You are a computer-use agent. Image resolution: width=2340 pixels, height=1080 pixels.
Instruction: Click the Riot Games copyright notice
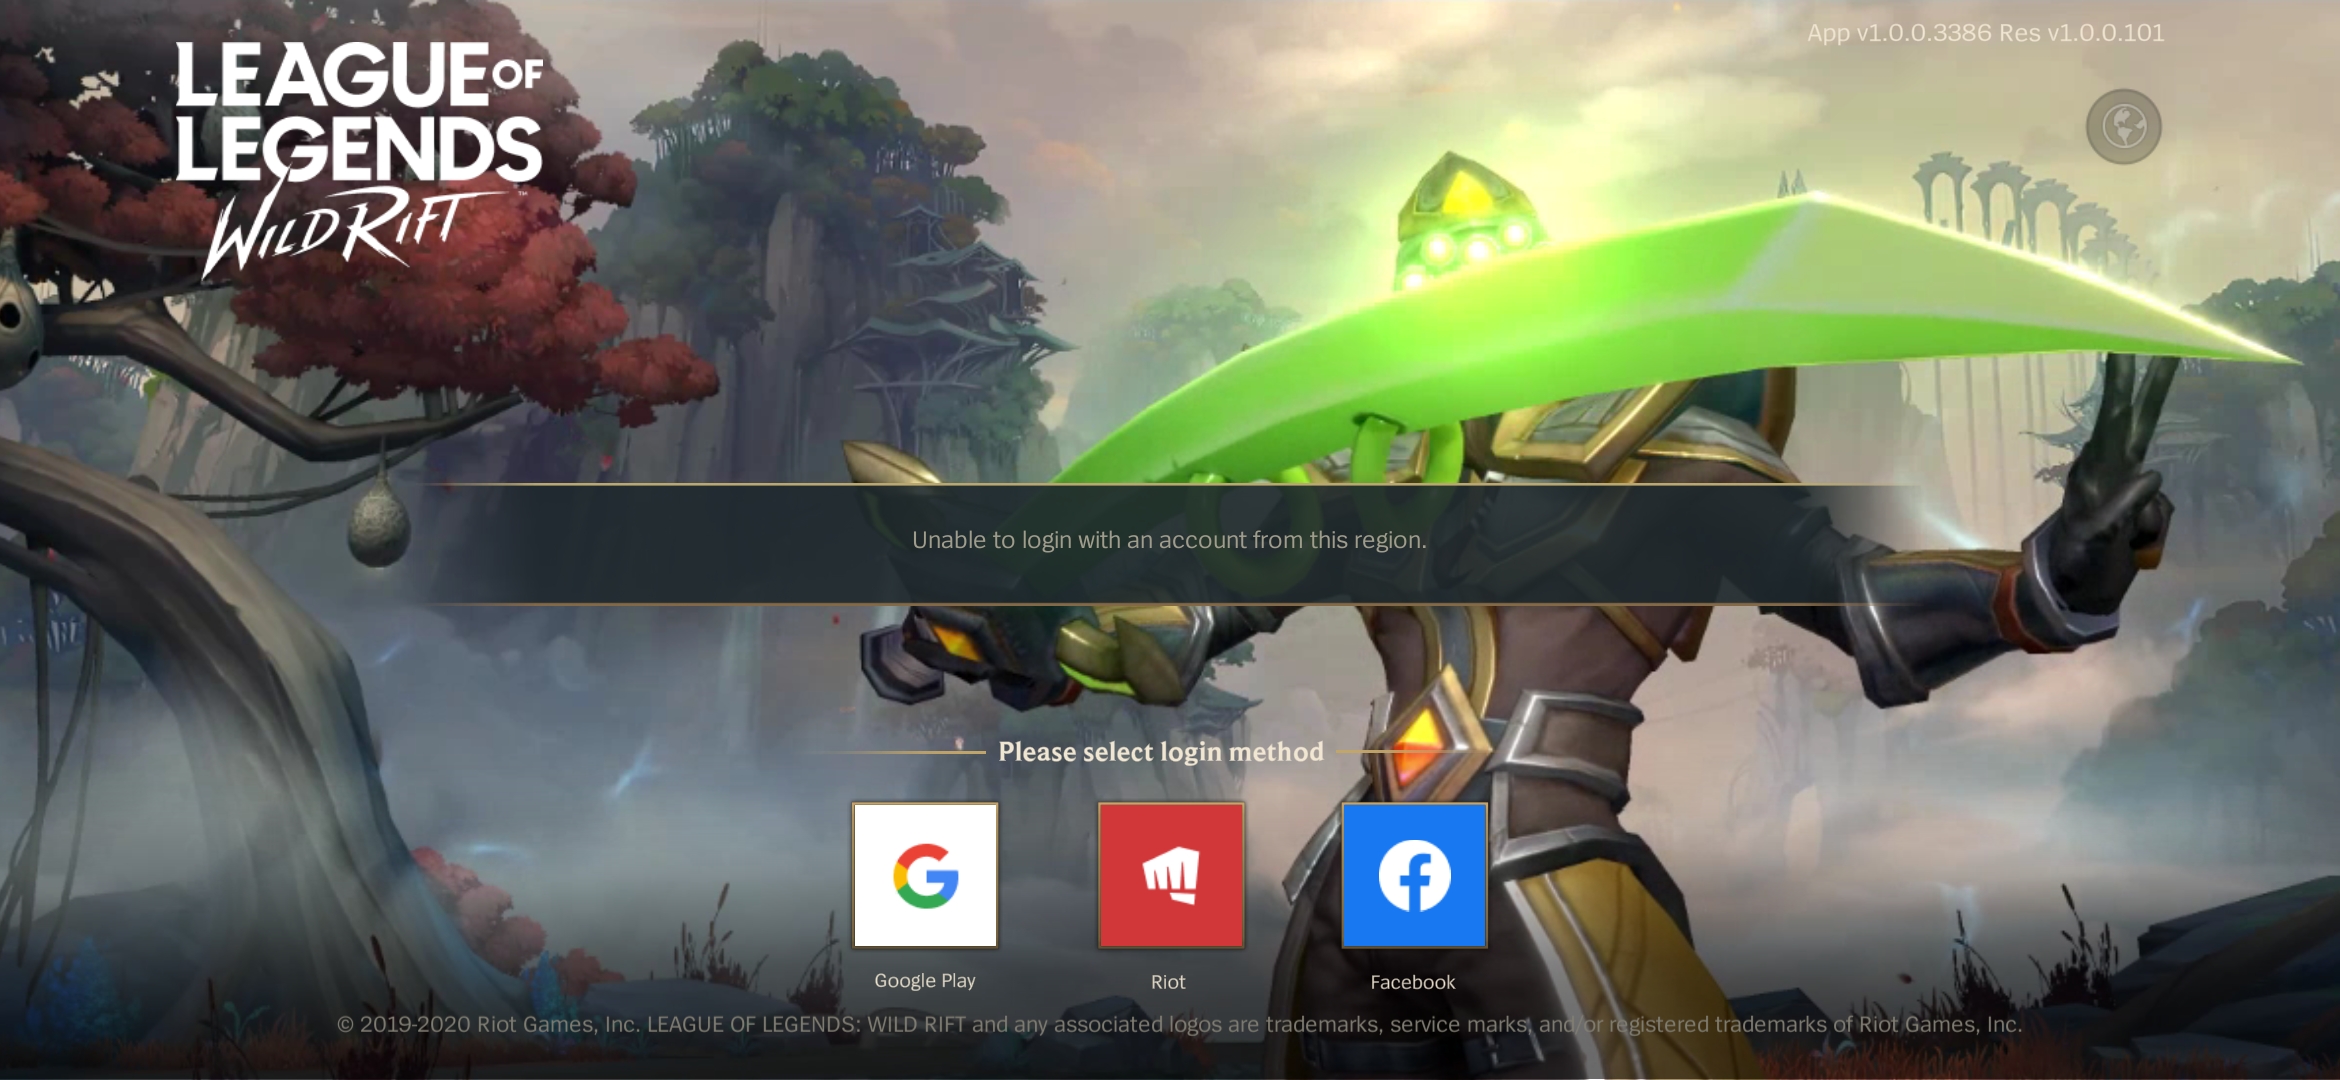click(x=1179, y=1024)
